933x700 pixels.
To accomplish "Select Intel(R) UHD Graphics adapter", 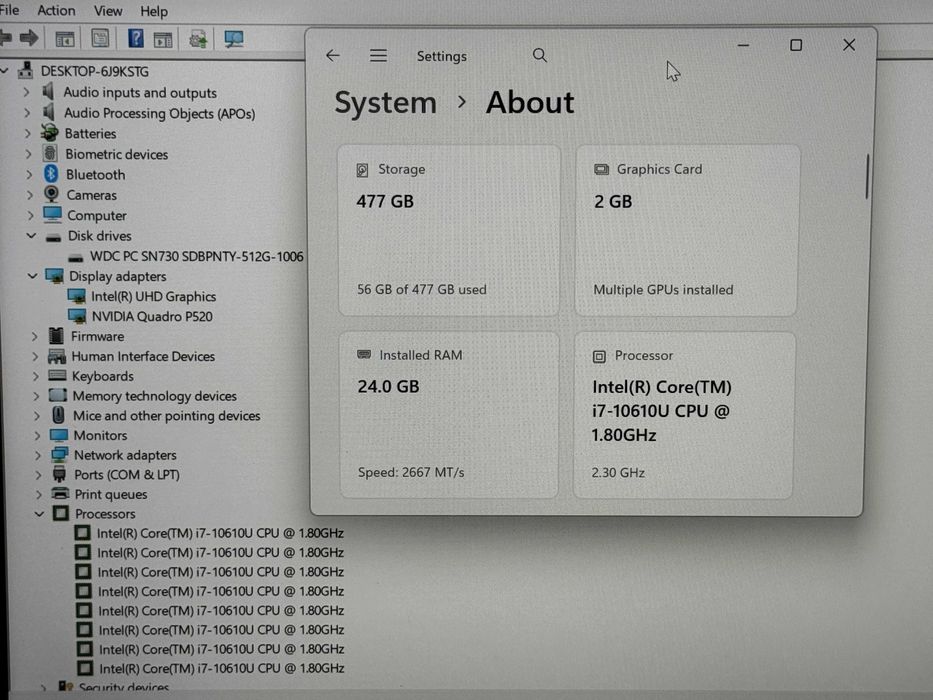I will tap(154, 296).
